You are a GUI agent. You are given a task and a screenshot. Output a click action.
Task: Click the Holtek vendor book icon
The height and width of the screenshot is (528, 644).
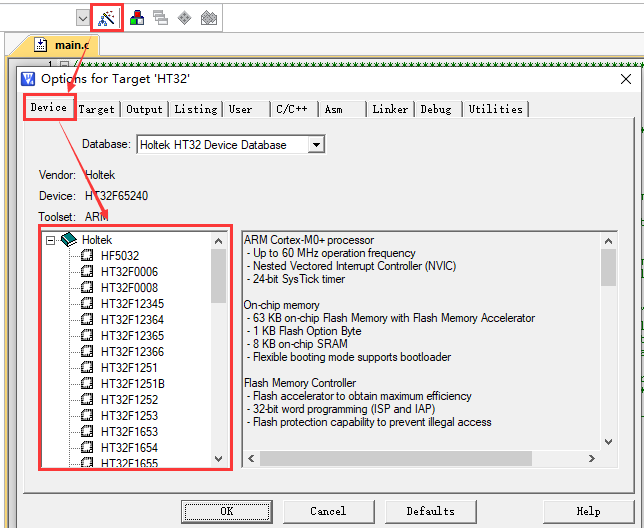(x=69, y=240)
